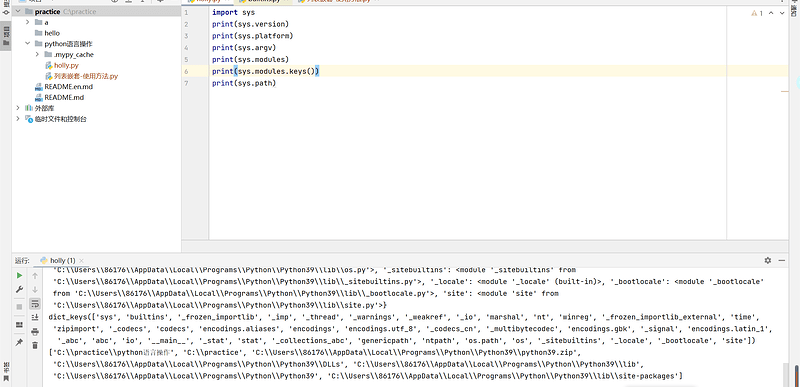The width and height of the screenshot is (800, 387).
Task: Click the up arrow in Run output toolbar
Action: pyautogui.click(x=35, y=276)
